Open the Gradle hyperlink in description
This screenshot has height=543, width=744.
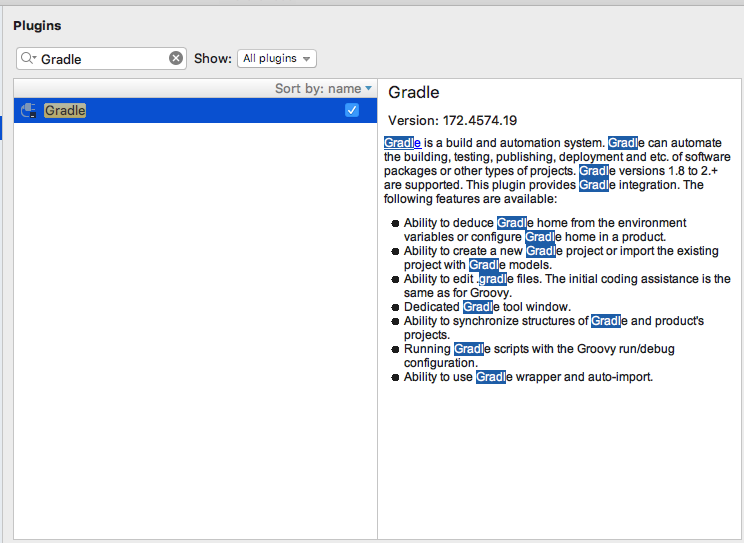coord(402,143)
